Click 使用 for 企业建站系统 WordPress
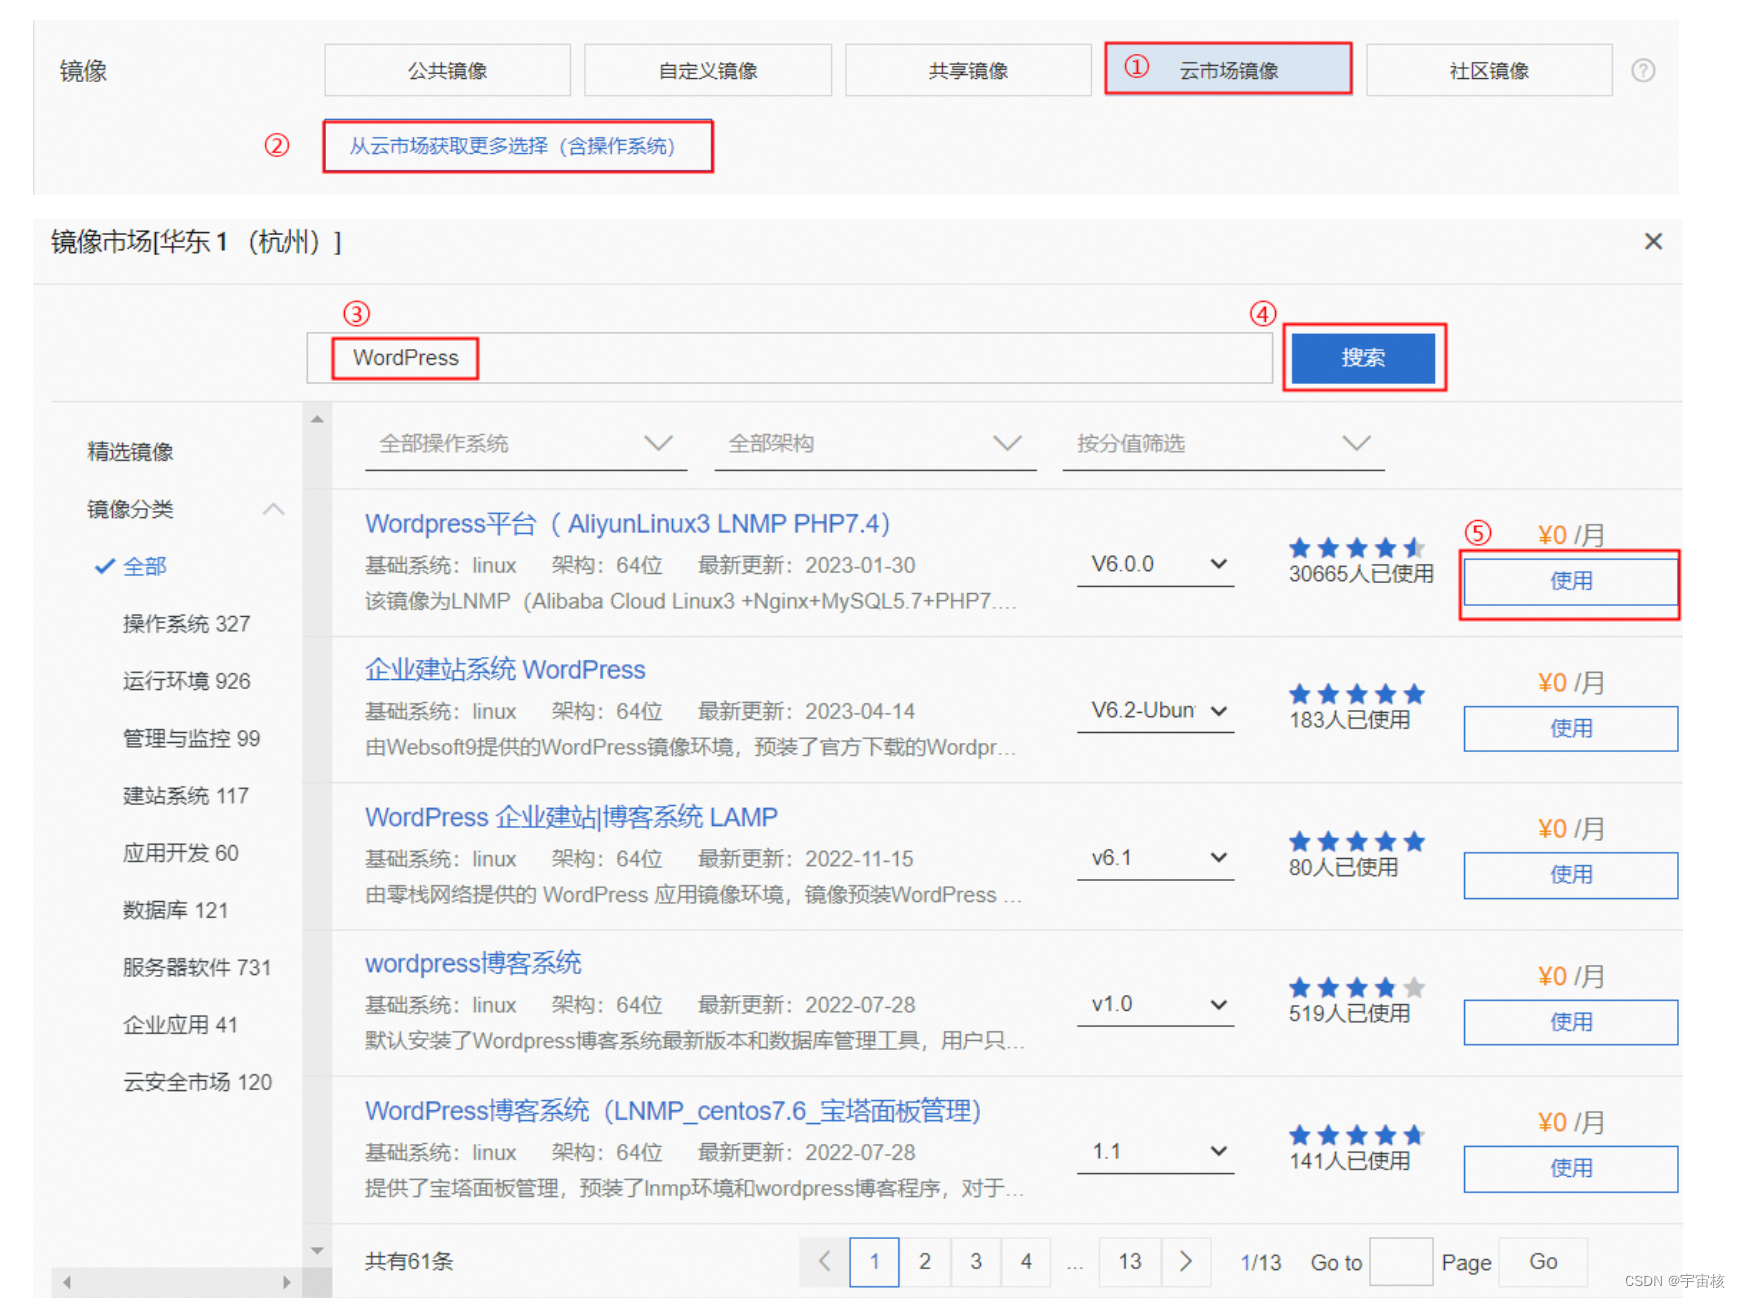 [x=1570, y=728]
